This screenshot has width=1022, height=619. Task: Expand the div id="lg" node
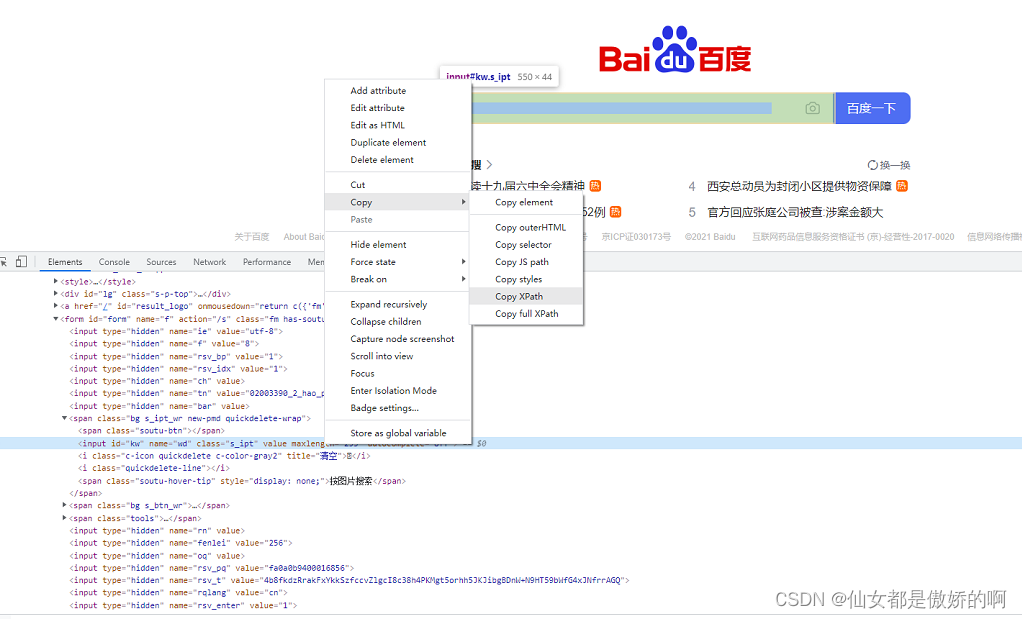pos(55,293)
